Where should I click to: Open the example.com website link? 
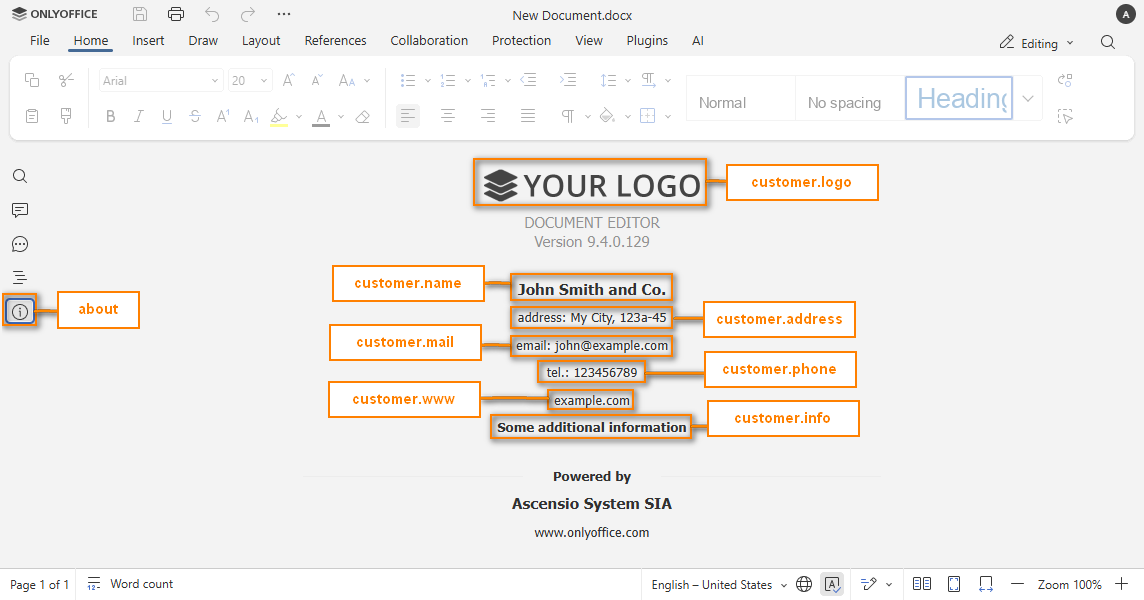(592, 400)
